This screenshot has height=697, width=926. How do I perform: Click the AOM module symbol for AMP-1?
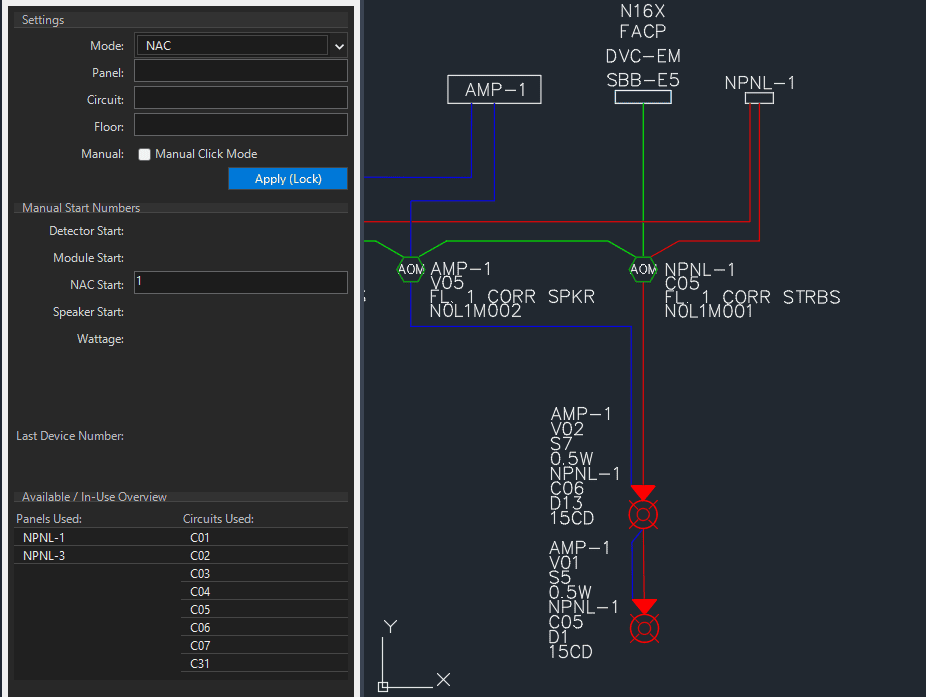pyautogui.click(x=410, y=269)
